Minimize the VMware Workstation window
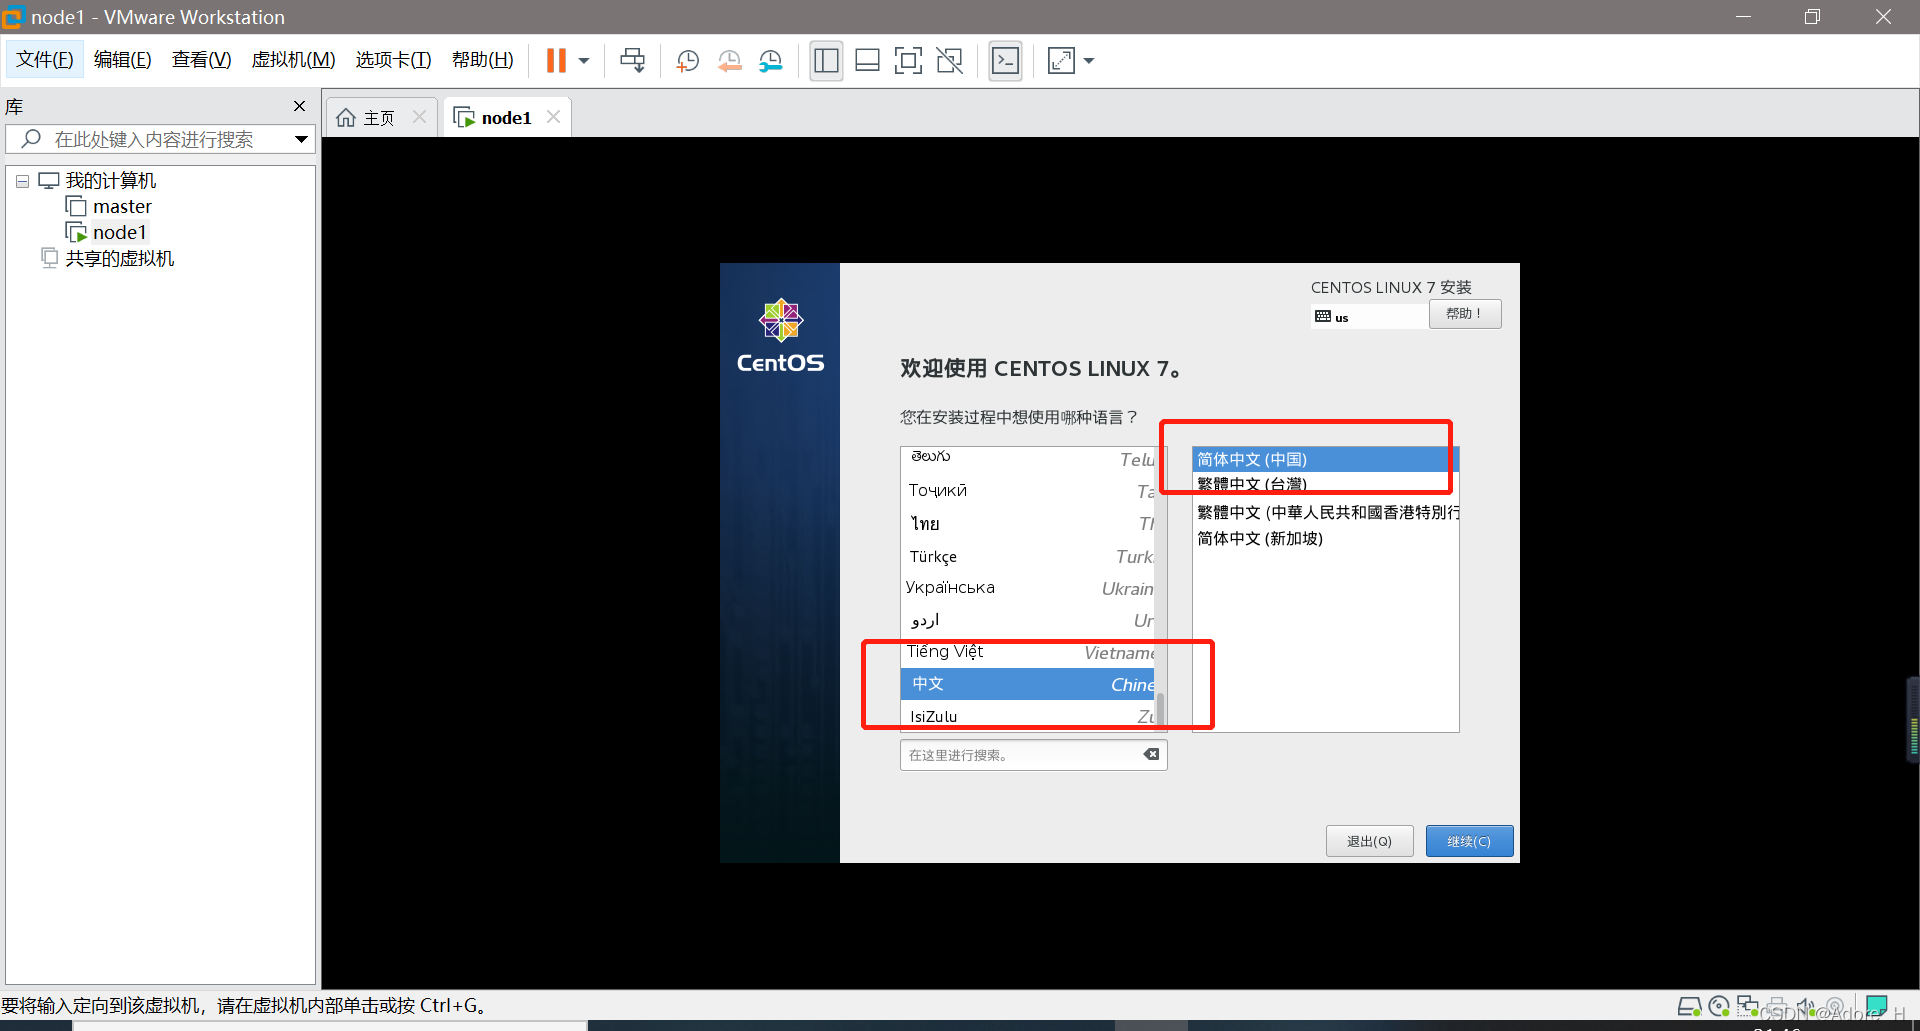This screenshot has height=1031, width=1920. (x=1743, y=17)
